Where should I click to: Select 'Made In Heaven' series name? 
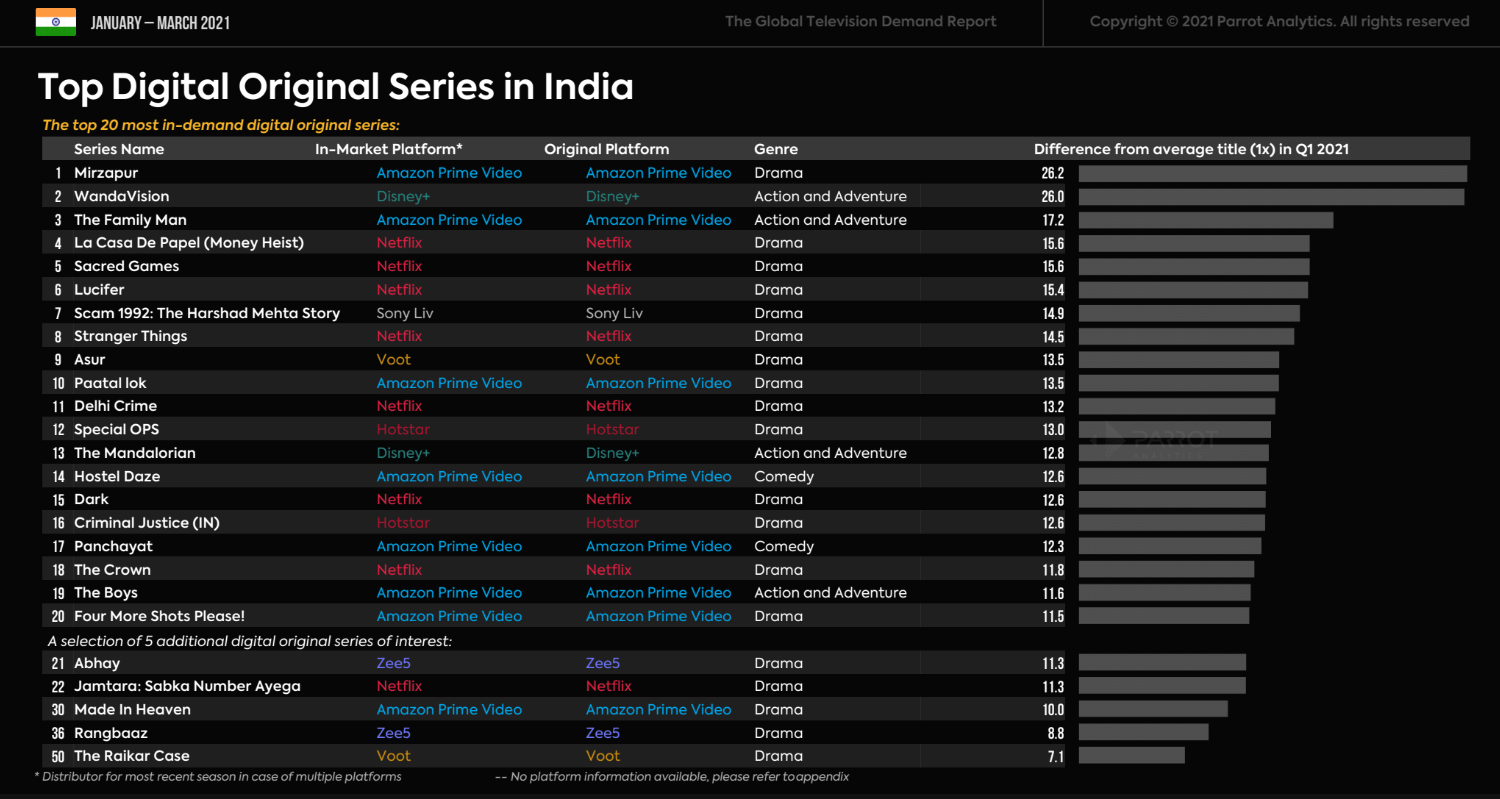(x=132, y=710)
